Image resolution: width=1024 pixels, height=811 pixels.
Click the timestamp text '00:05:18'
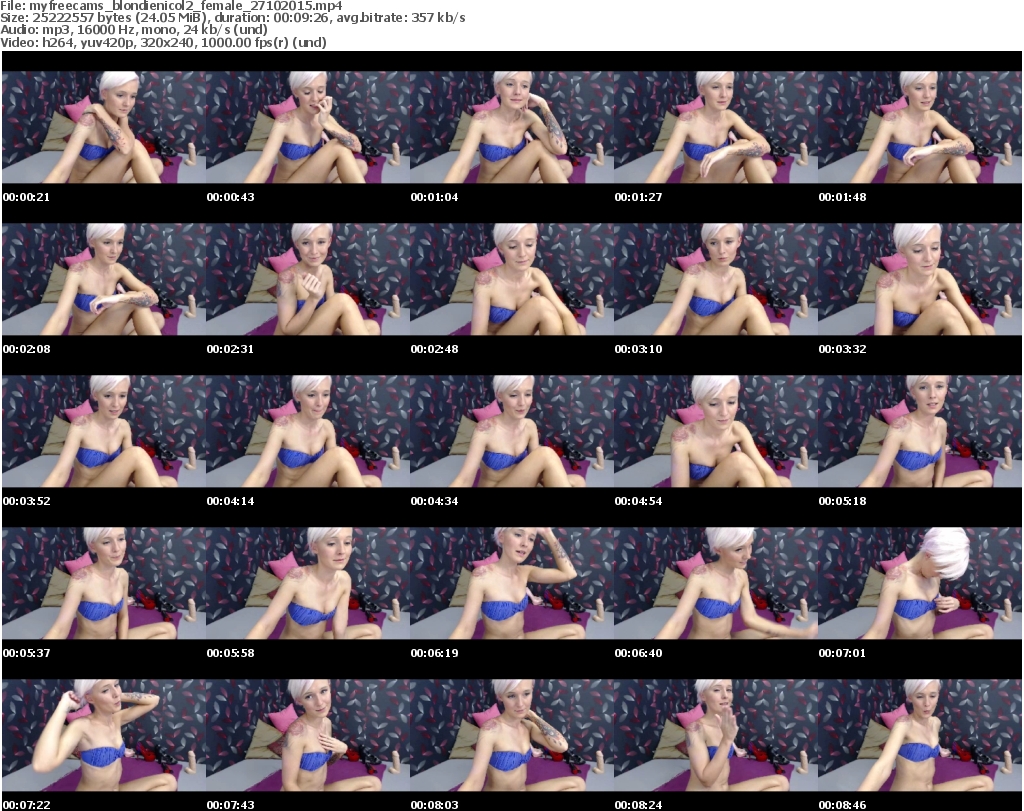pyautogui.click(x=842, y=501)
